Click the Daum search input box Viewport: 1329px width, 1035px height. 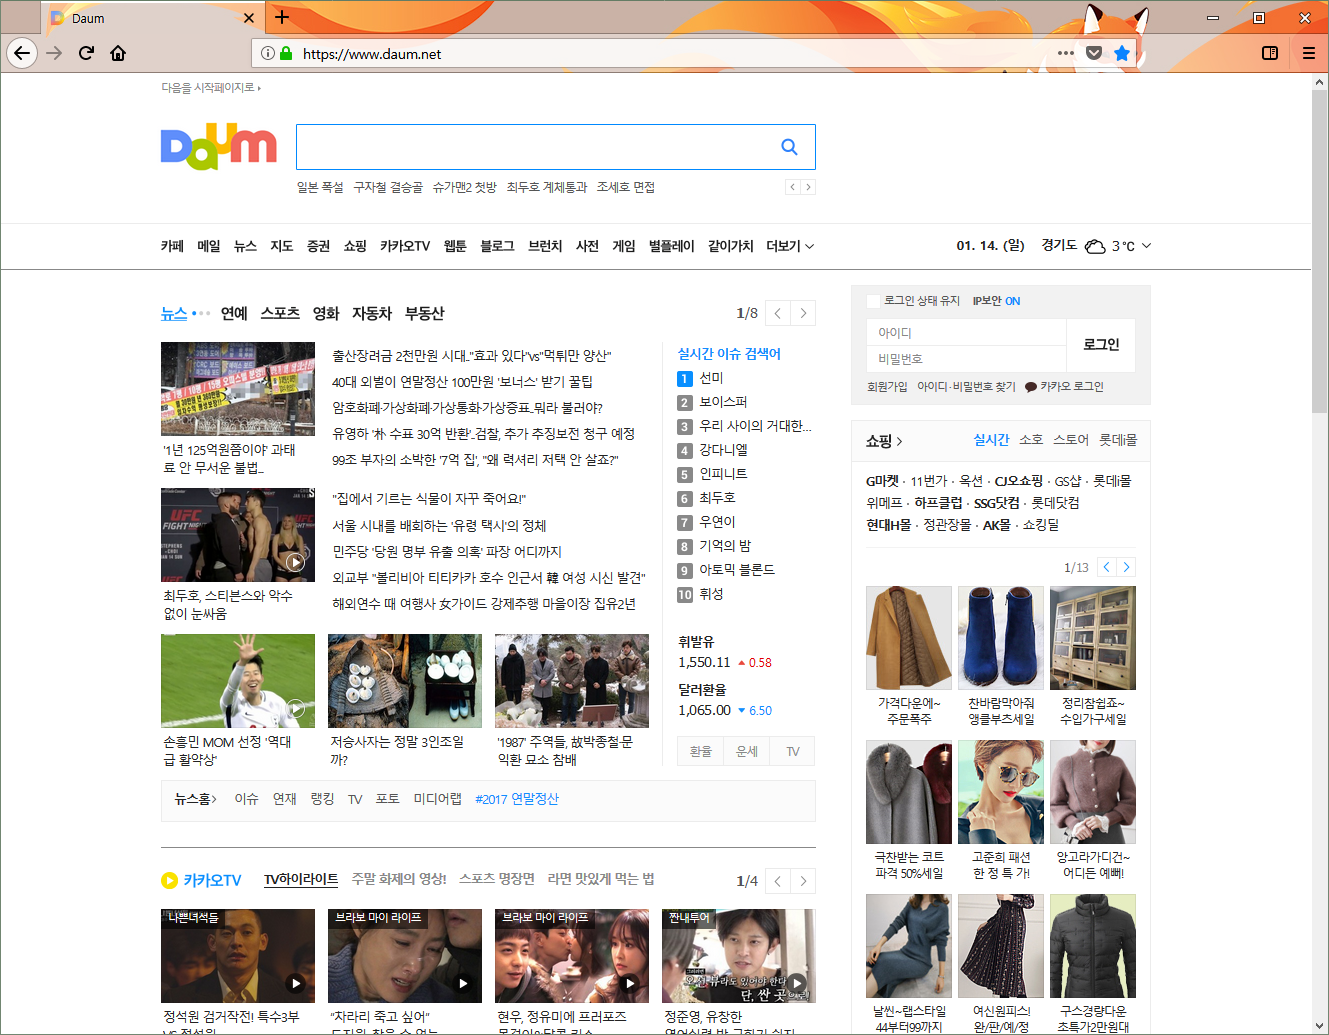tap(537, 147)
